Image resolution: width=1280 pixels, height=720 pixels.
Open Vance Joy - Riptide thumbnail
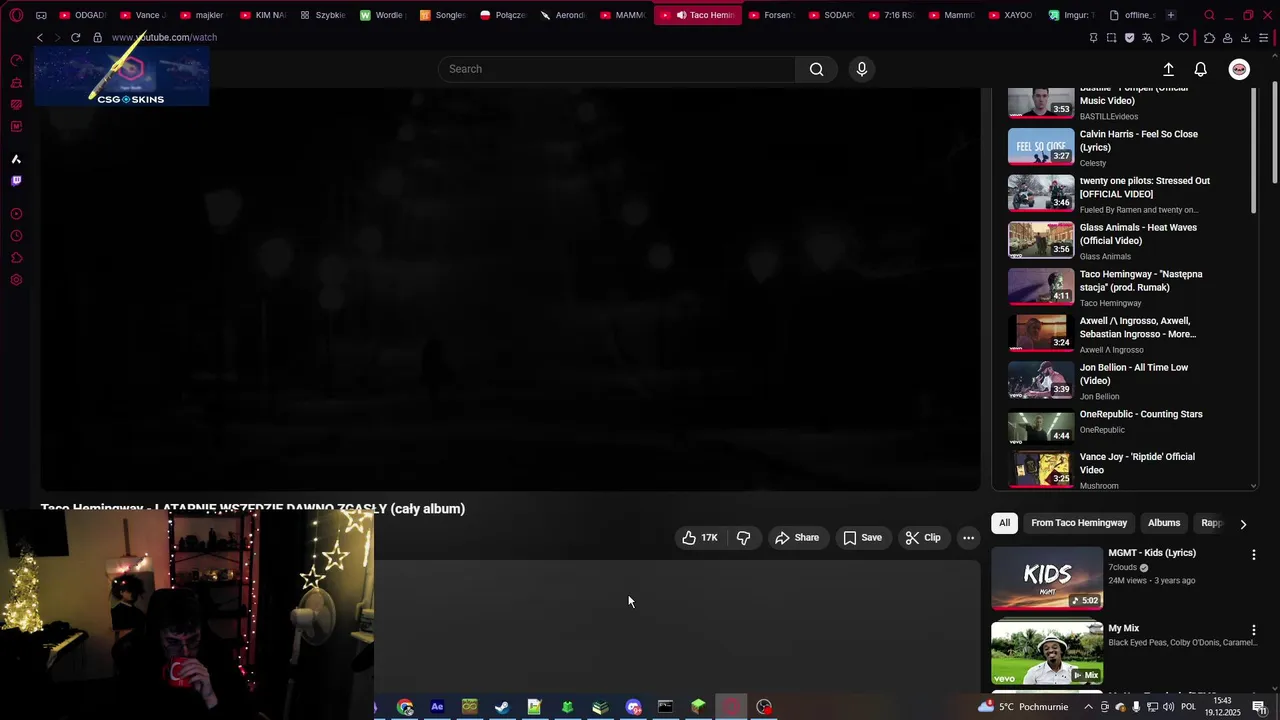tap(1040, 469)
